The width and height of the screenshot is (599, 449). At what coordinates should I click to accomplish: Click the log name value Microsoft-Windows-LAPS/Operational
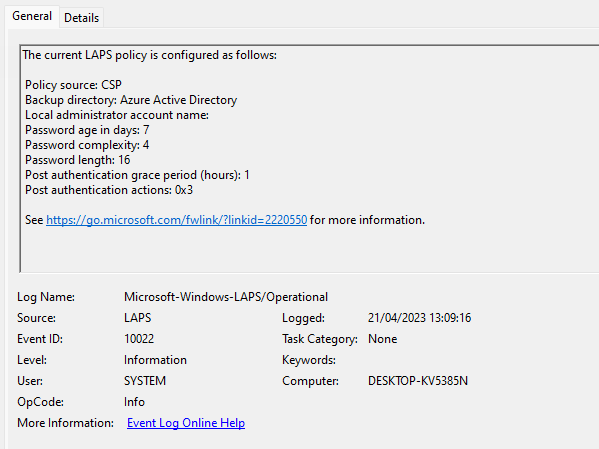226,297
